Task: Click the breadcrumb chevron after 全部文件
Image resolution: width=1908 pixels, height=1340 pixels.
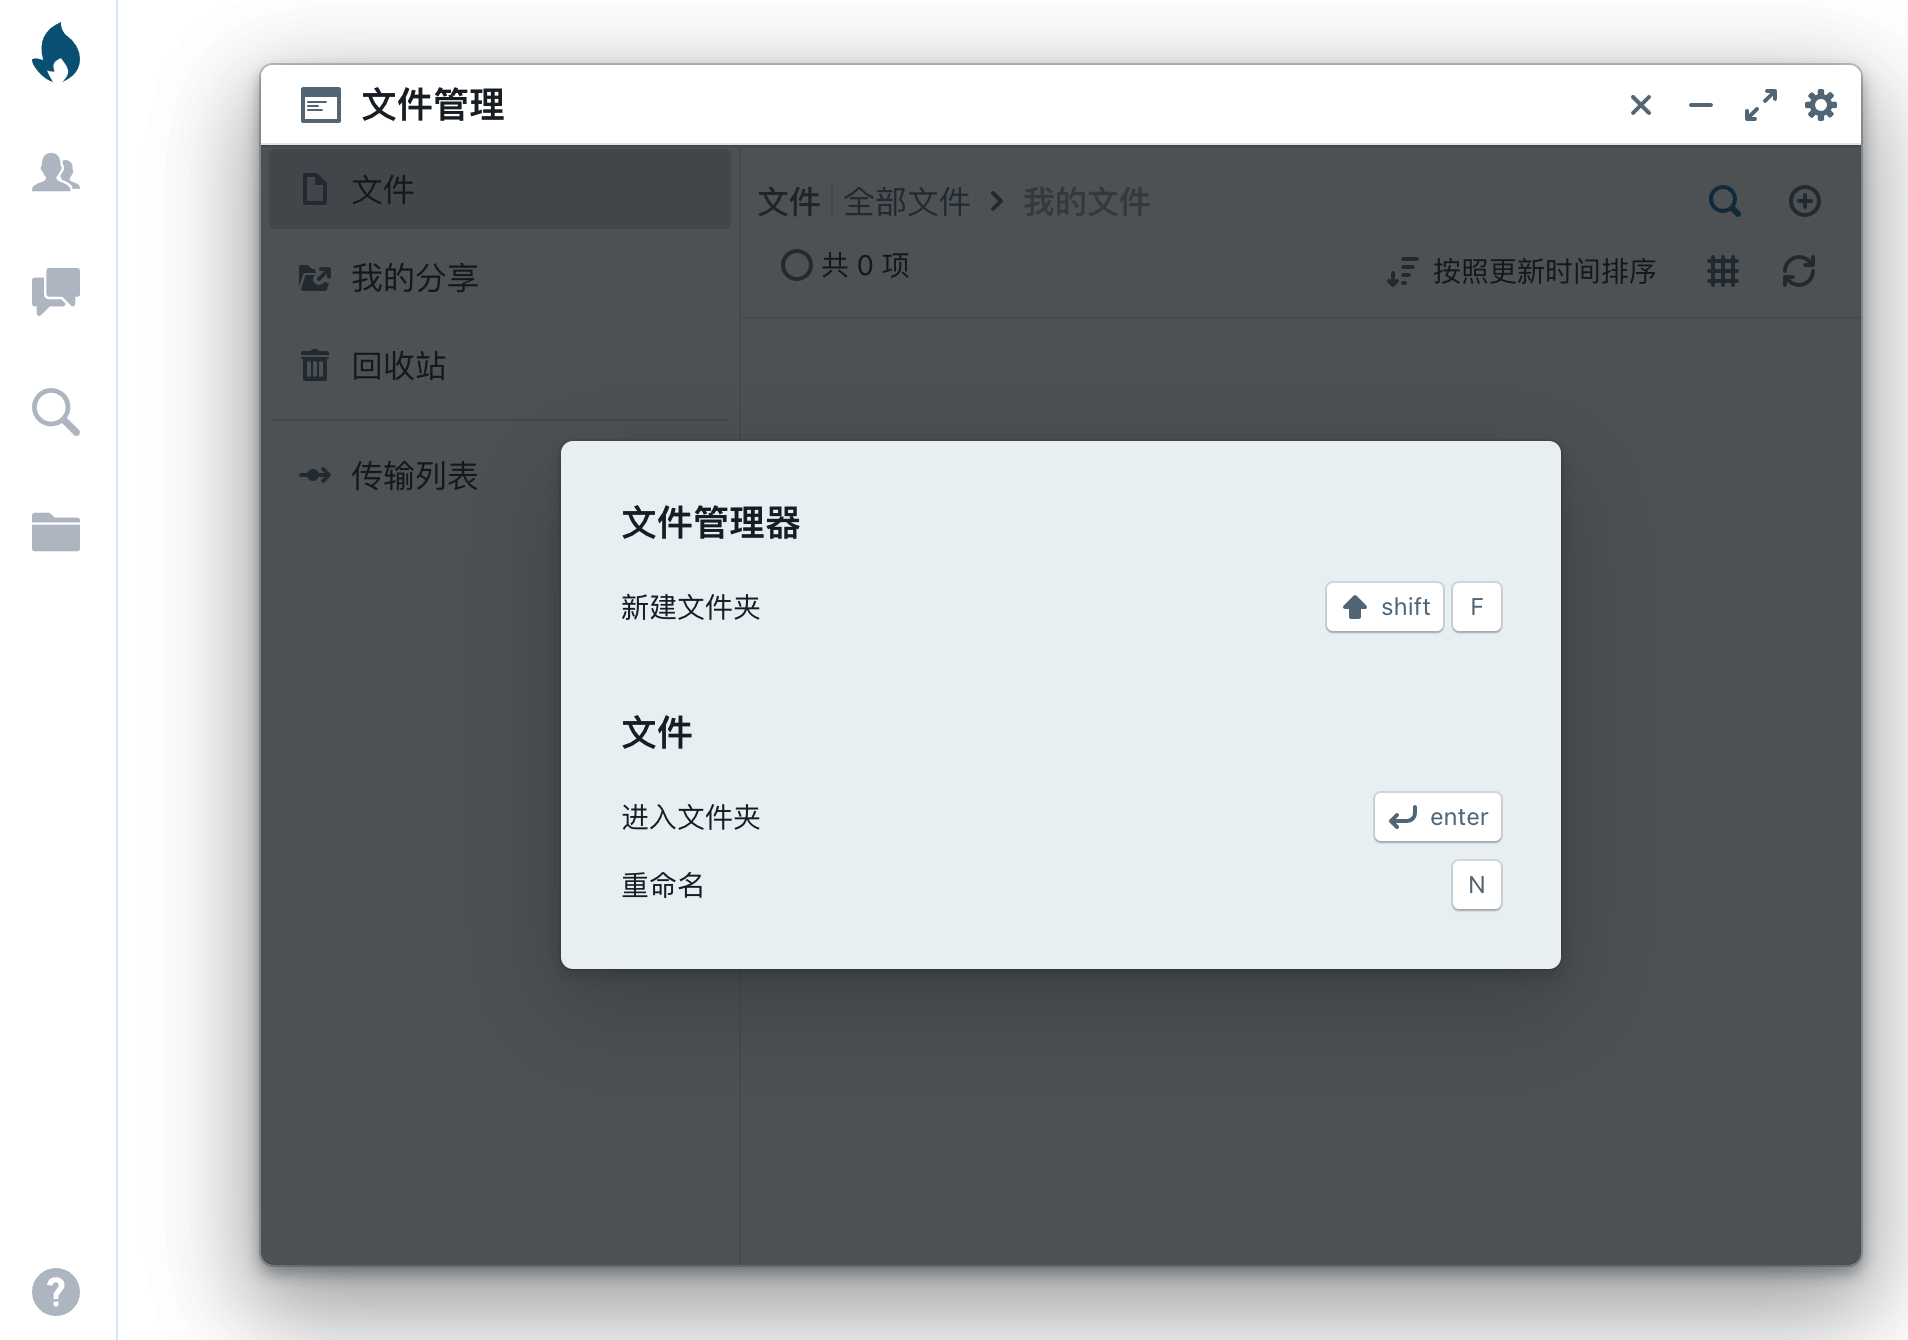Action: pos(995,201)
